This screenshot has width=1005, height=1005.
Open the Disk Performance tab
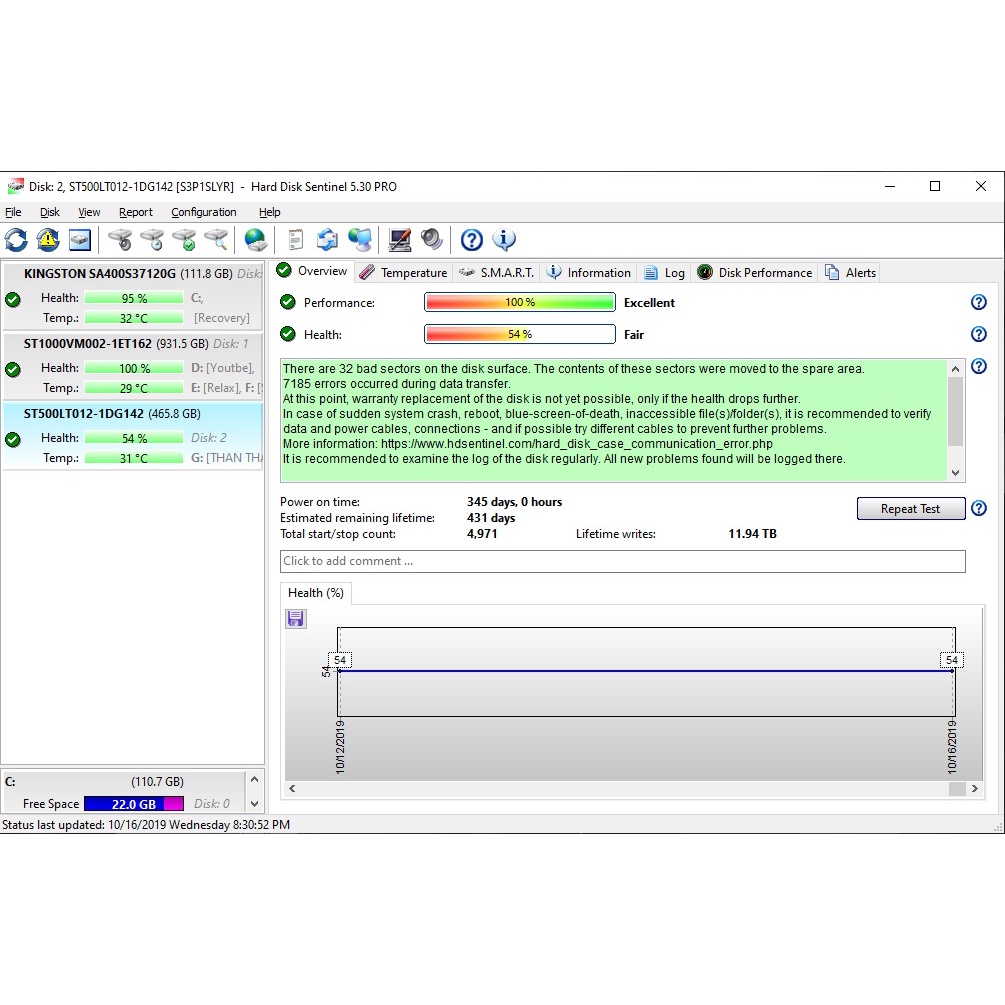pos(755,272)
